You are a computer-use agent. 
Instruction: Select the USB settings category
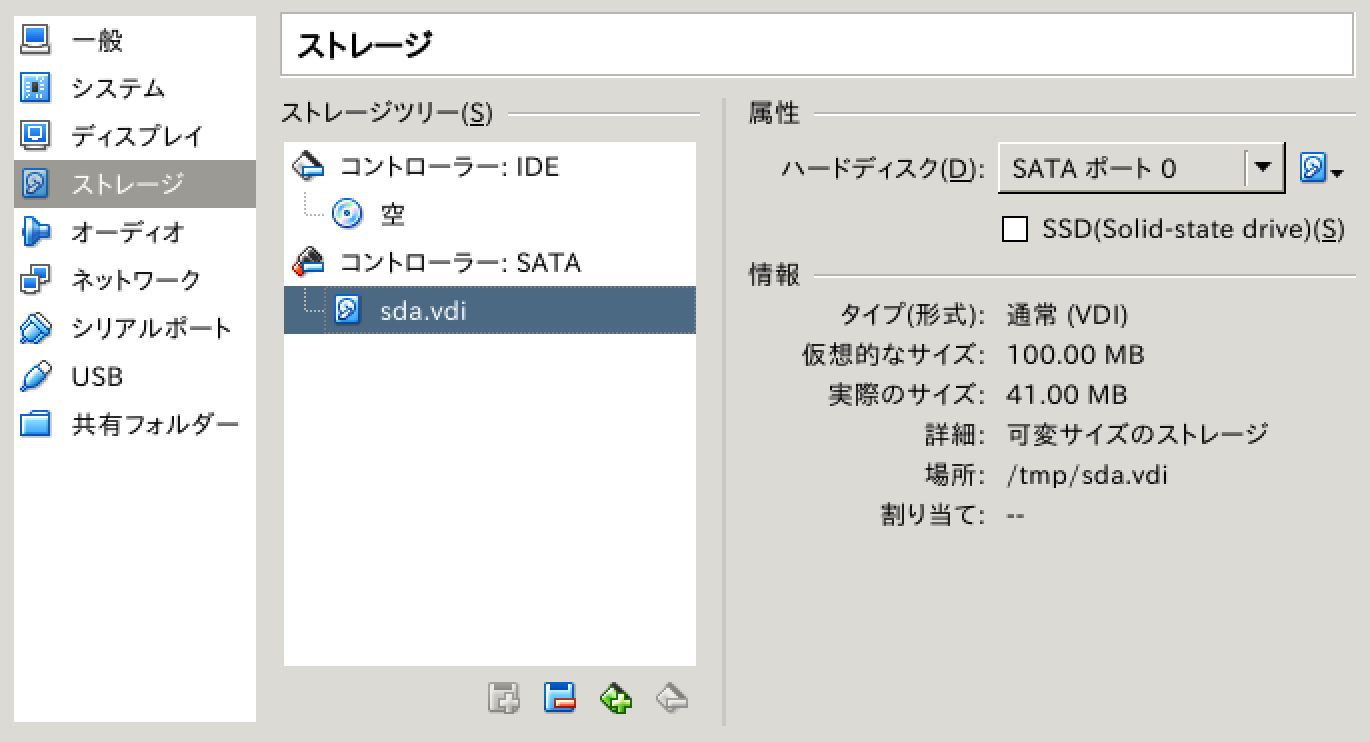click(x=97, y=377)
